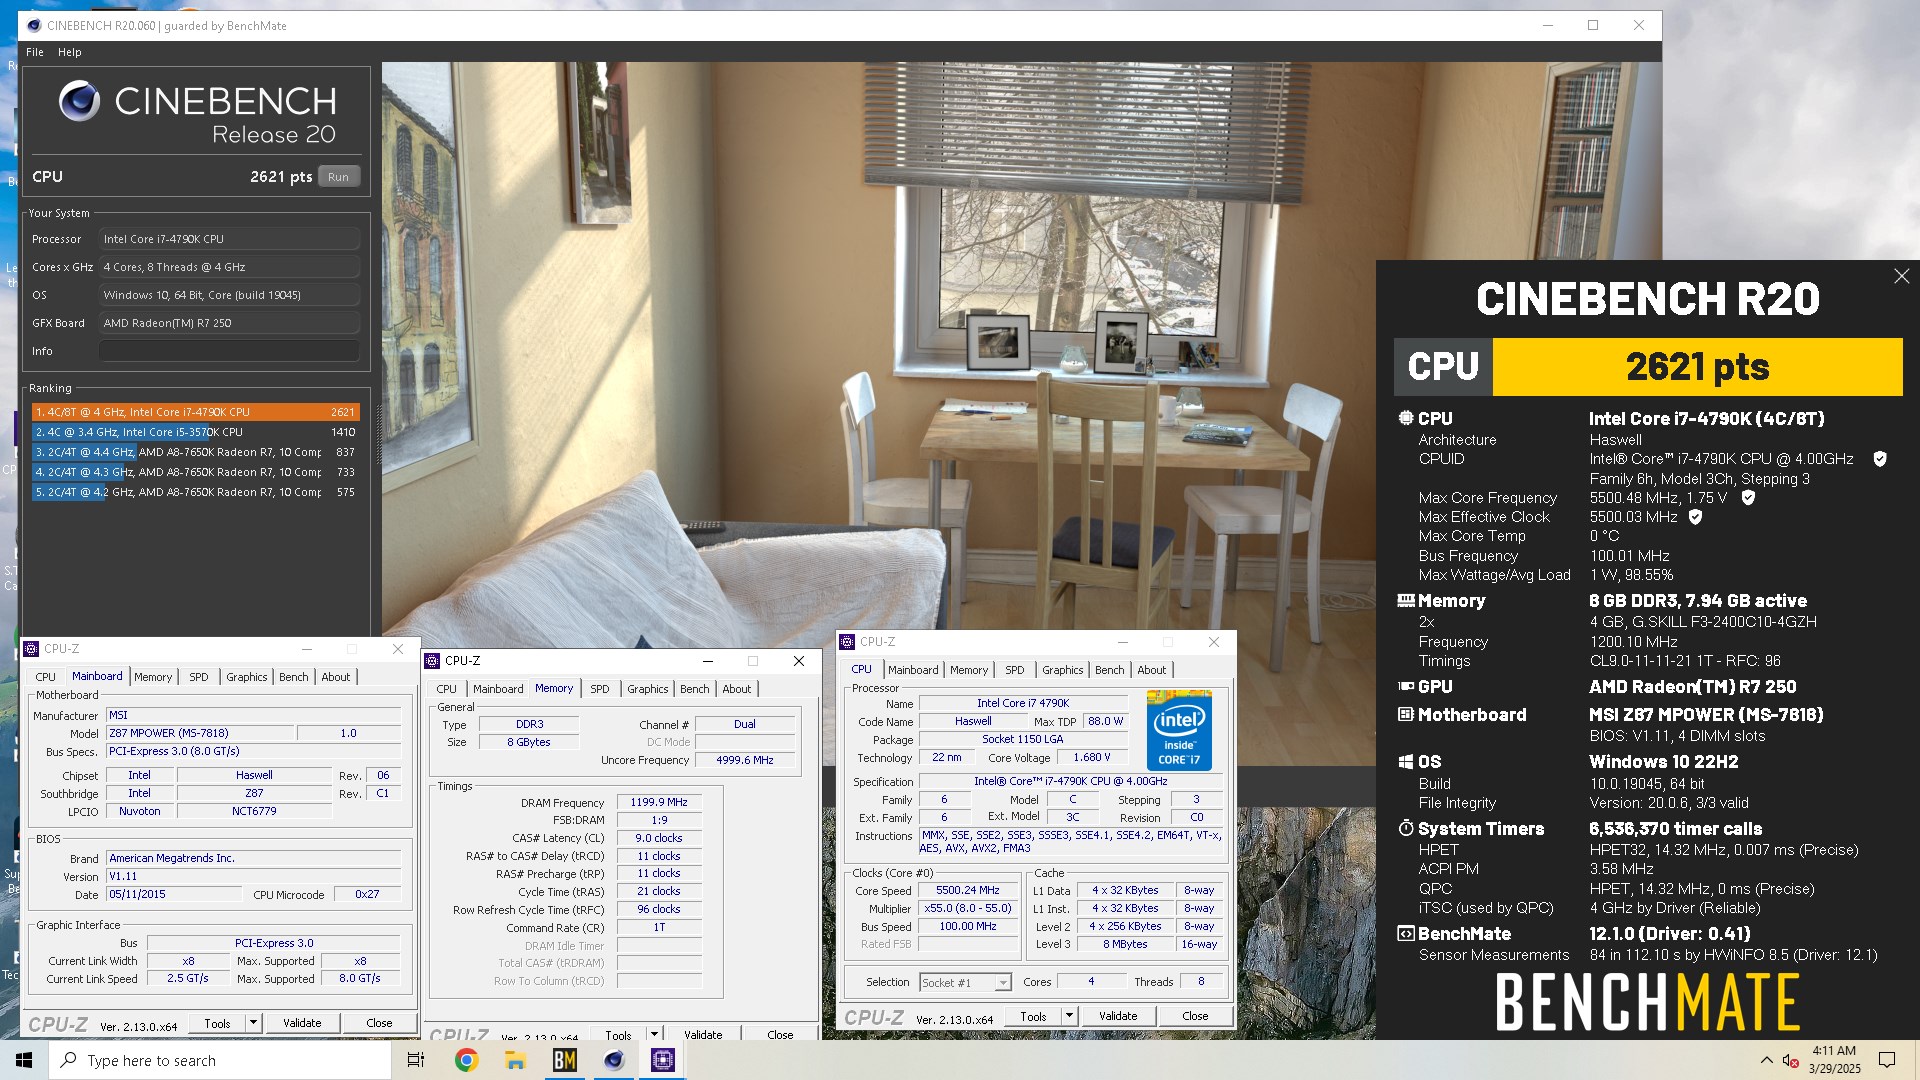
Task: Click the Core Speed value 5500.24 MHz
Action: [x=967, y=890]
